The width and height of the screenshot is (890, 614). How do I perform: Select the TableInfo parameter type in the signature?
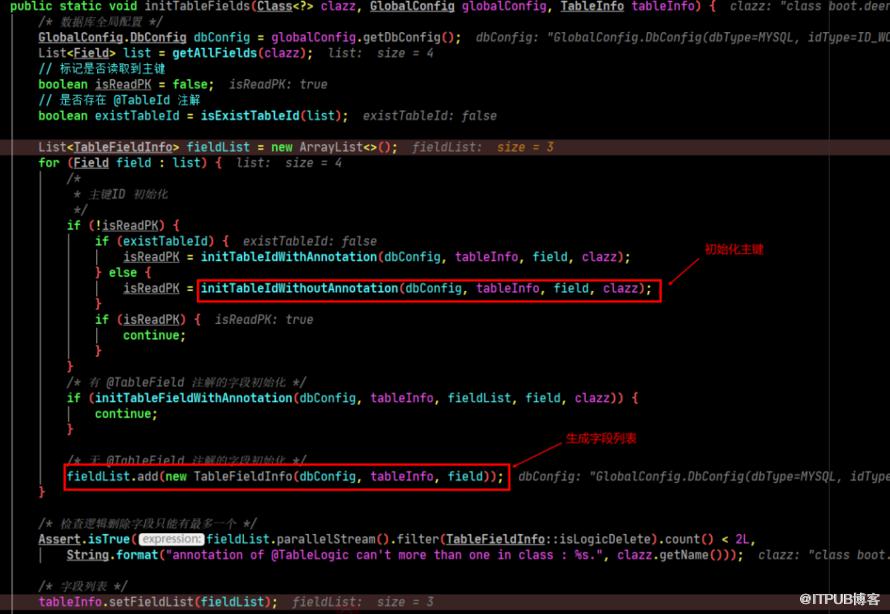(592, 6)
